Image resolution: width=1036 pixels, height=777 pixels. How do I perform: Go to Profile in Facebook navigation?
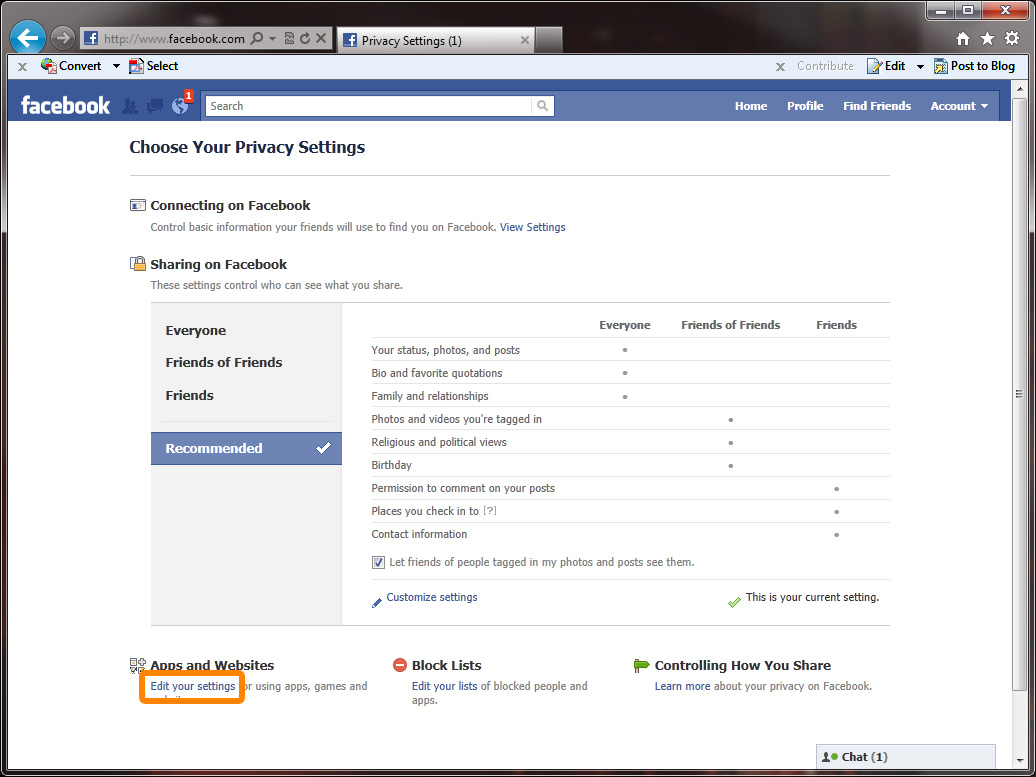click(x=805, y=106)
